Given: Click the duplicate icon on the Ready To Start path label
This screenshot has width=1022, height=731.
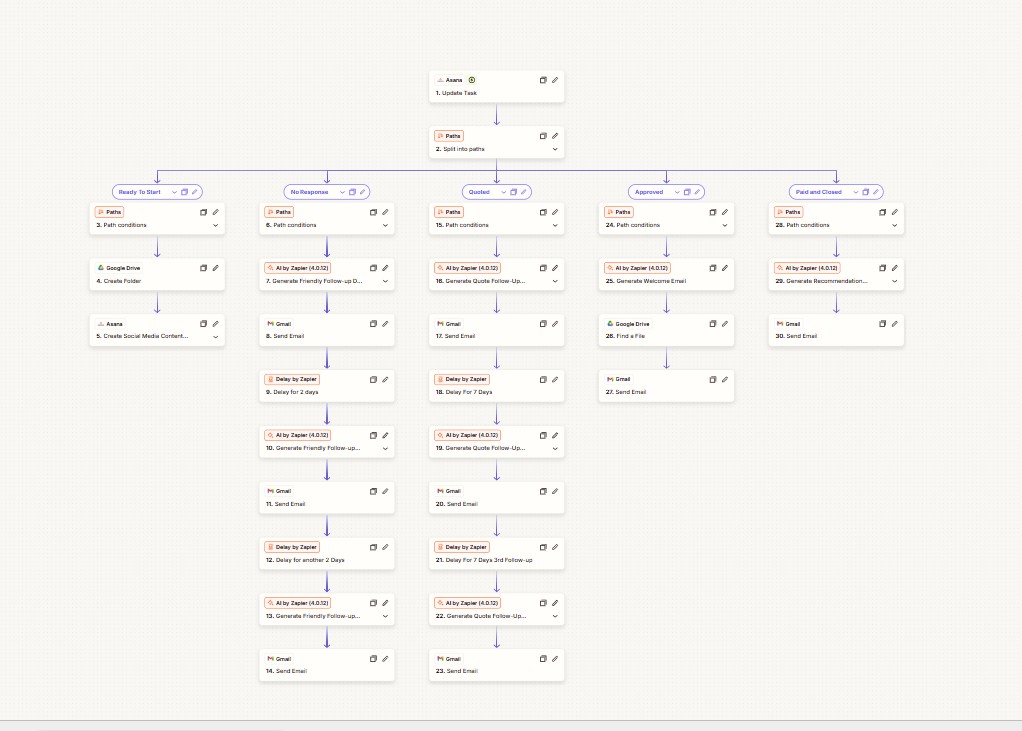Looking at the screenshot, I should pyautogui.click(x=184, y=192).
